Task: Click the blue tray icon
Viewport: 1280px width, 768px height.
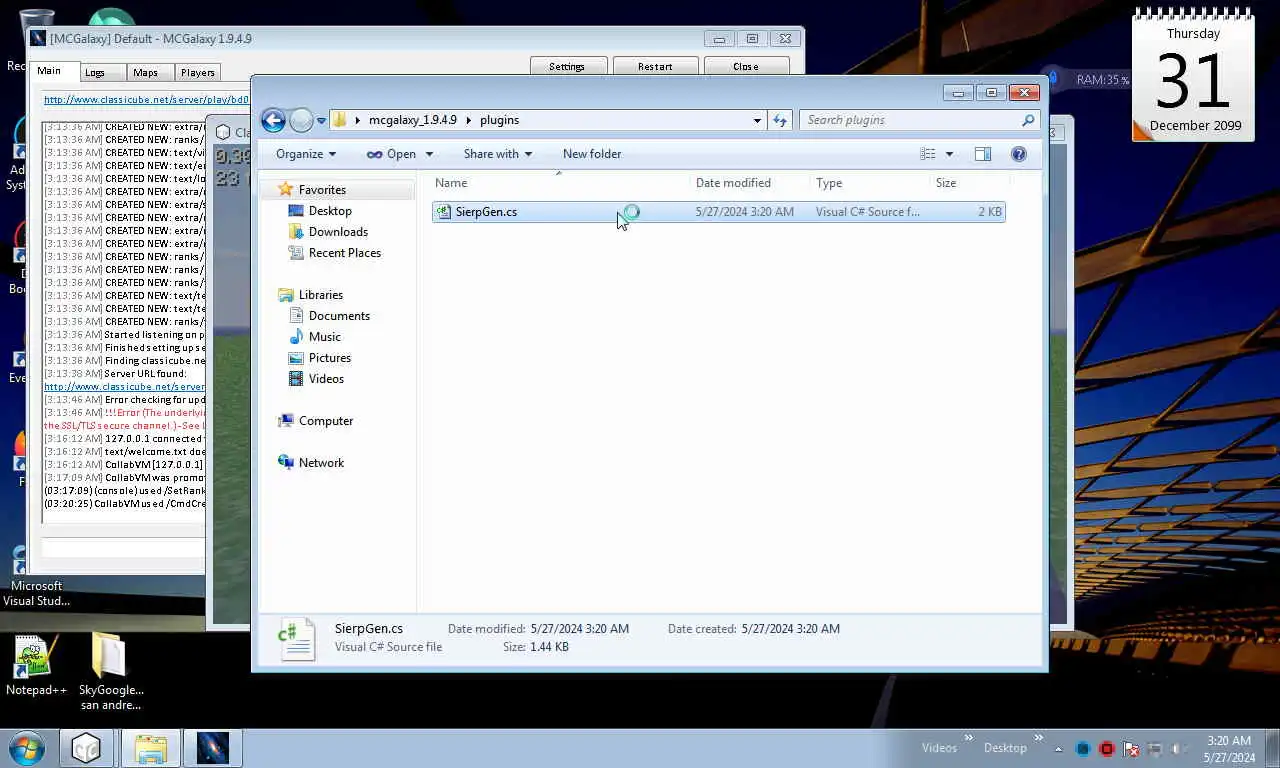Action: (x=1083, y=749)
